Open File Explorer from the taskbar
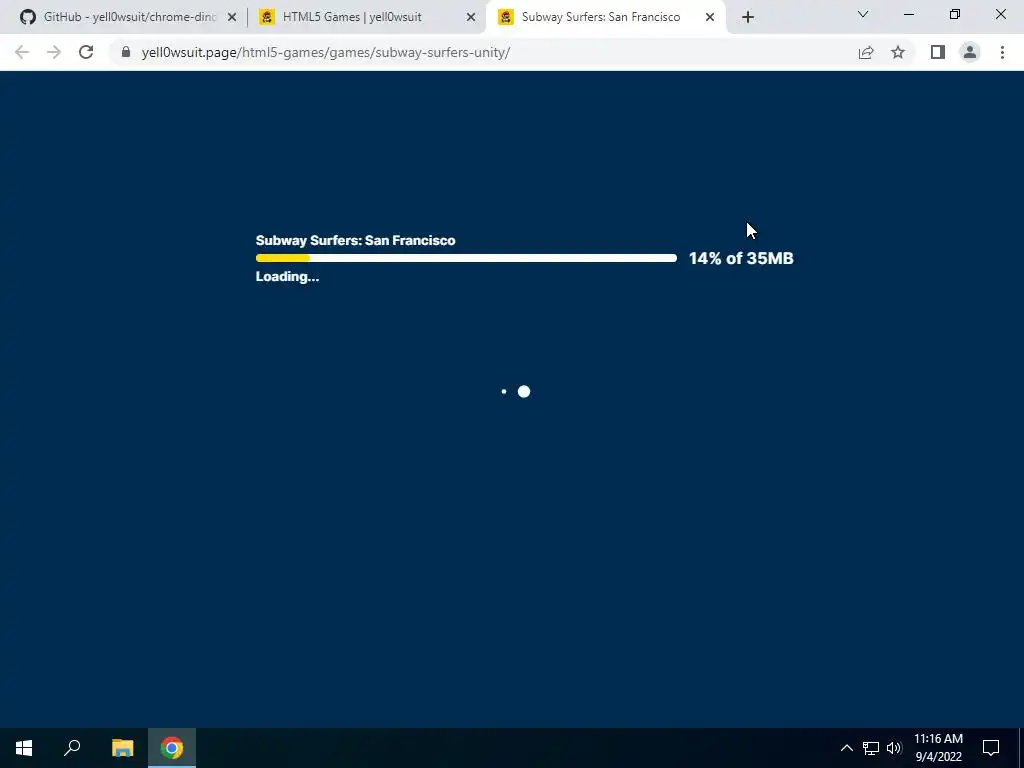Viewport: 1024px width, 768px height. (122, 748)
